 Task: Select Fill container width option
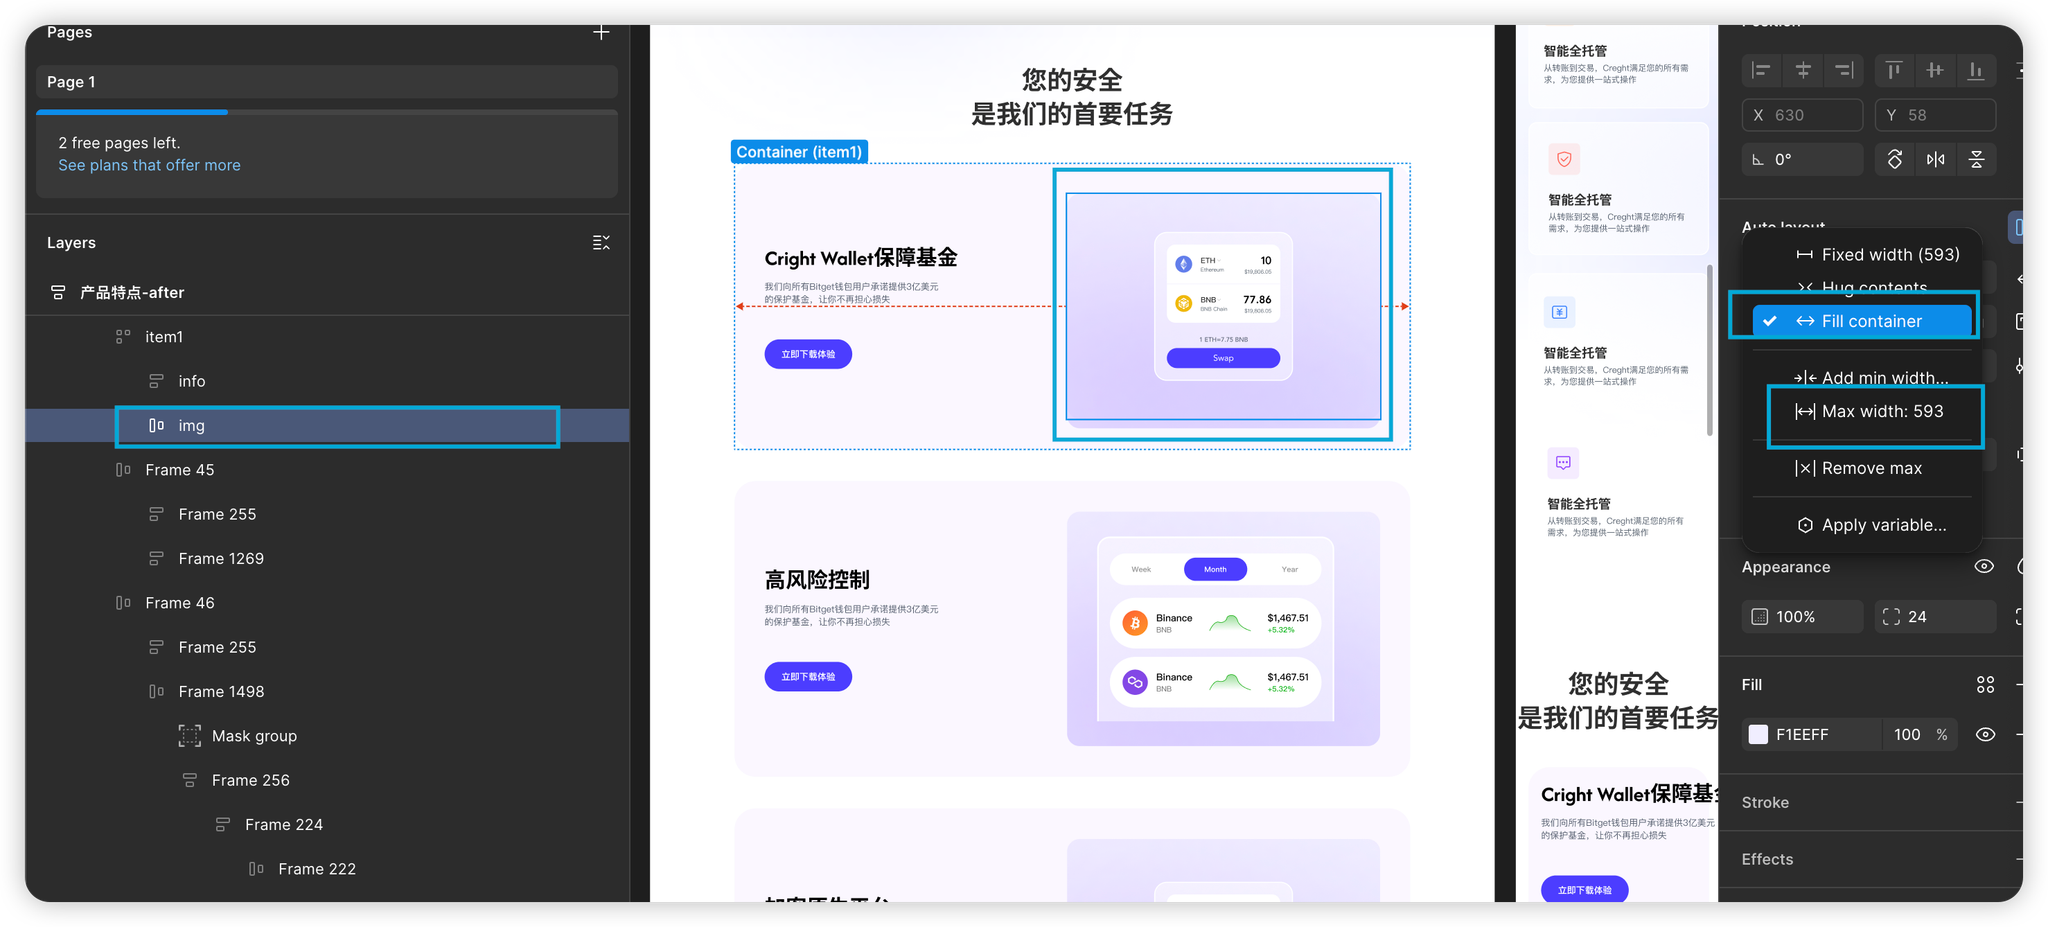1871,321
